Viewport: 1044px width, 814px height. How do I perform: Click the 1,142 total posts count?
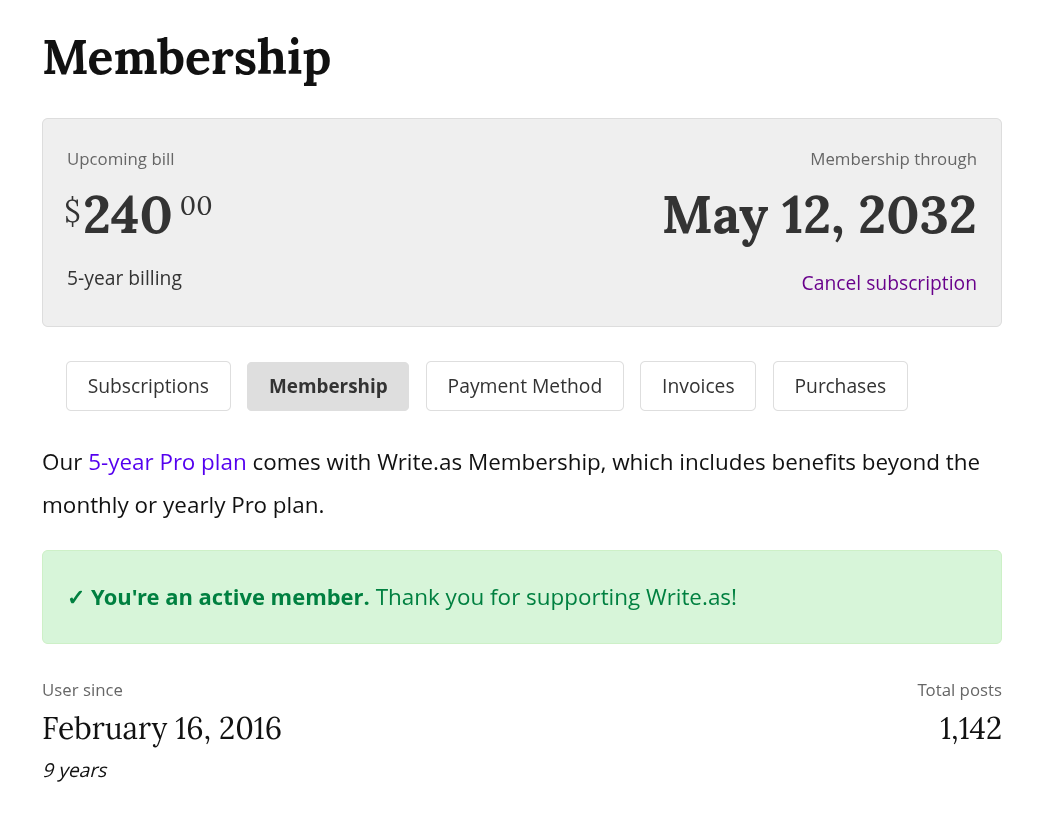pos(970,728)
